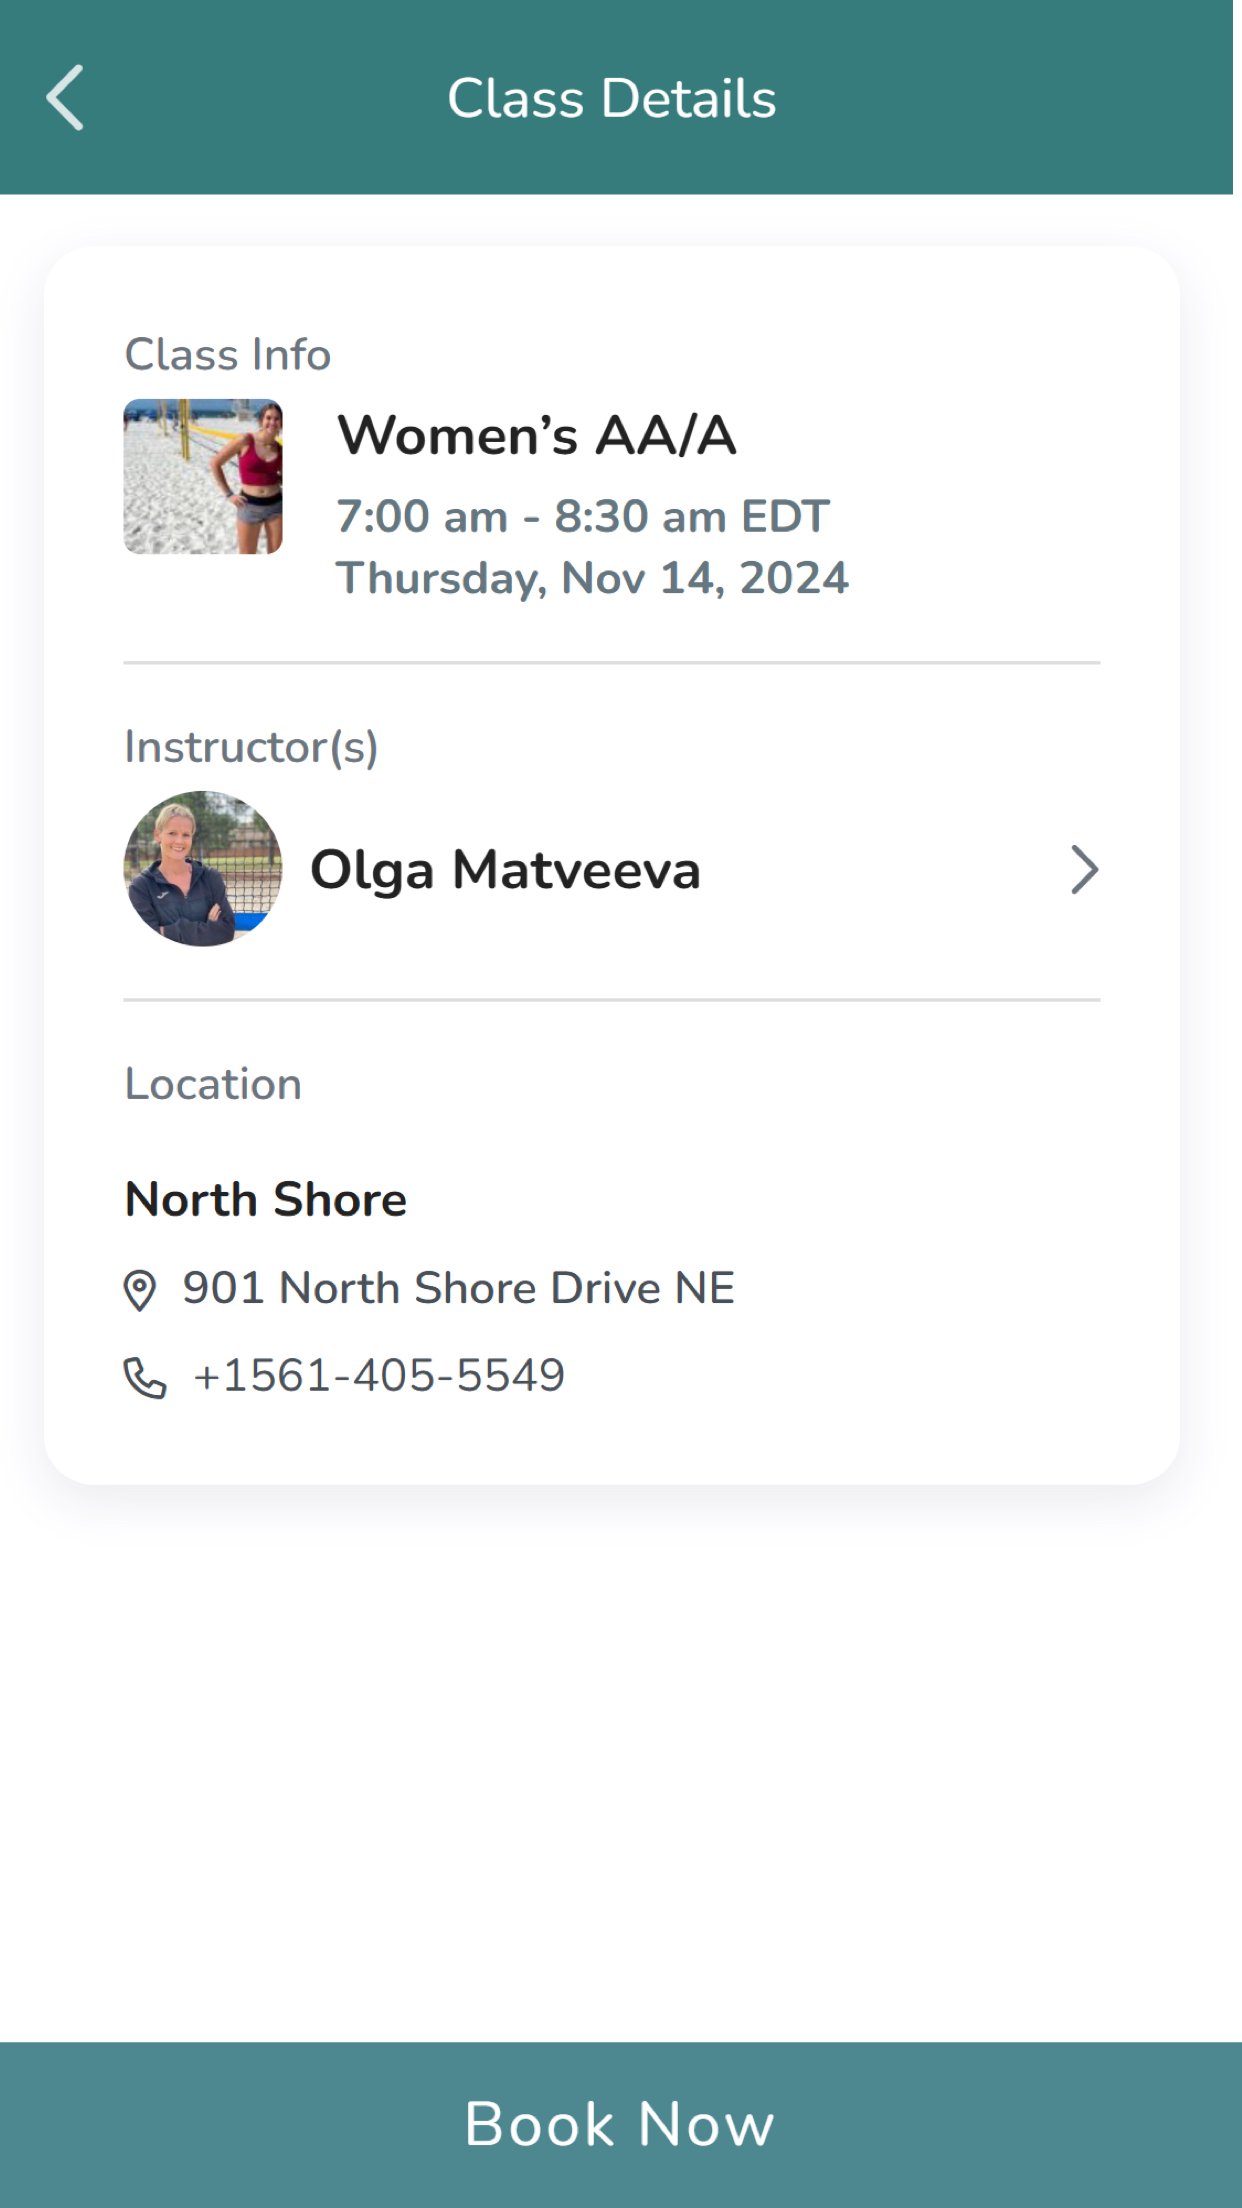Tap the Class Info section label

coord(228,354)
